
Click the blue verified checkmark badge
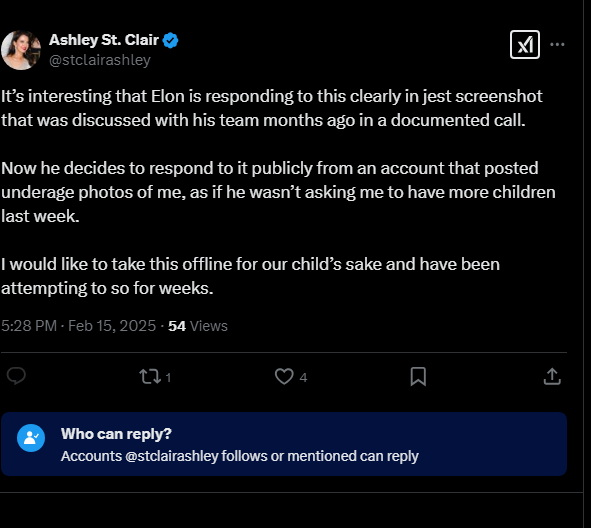click(170, 40)
